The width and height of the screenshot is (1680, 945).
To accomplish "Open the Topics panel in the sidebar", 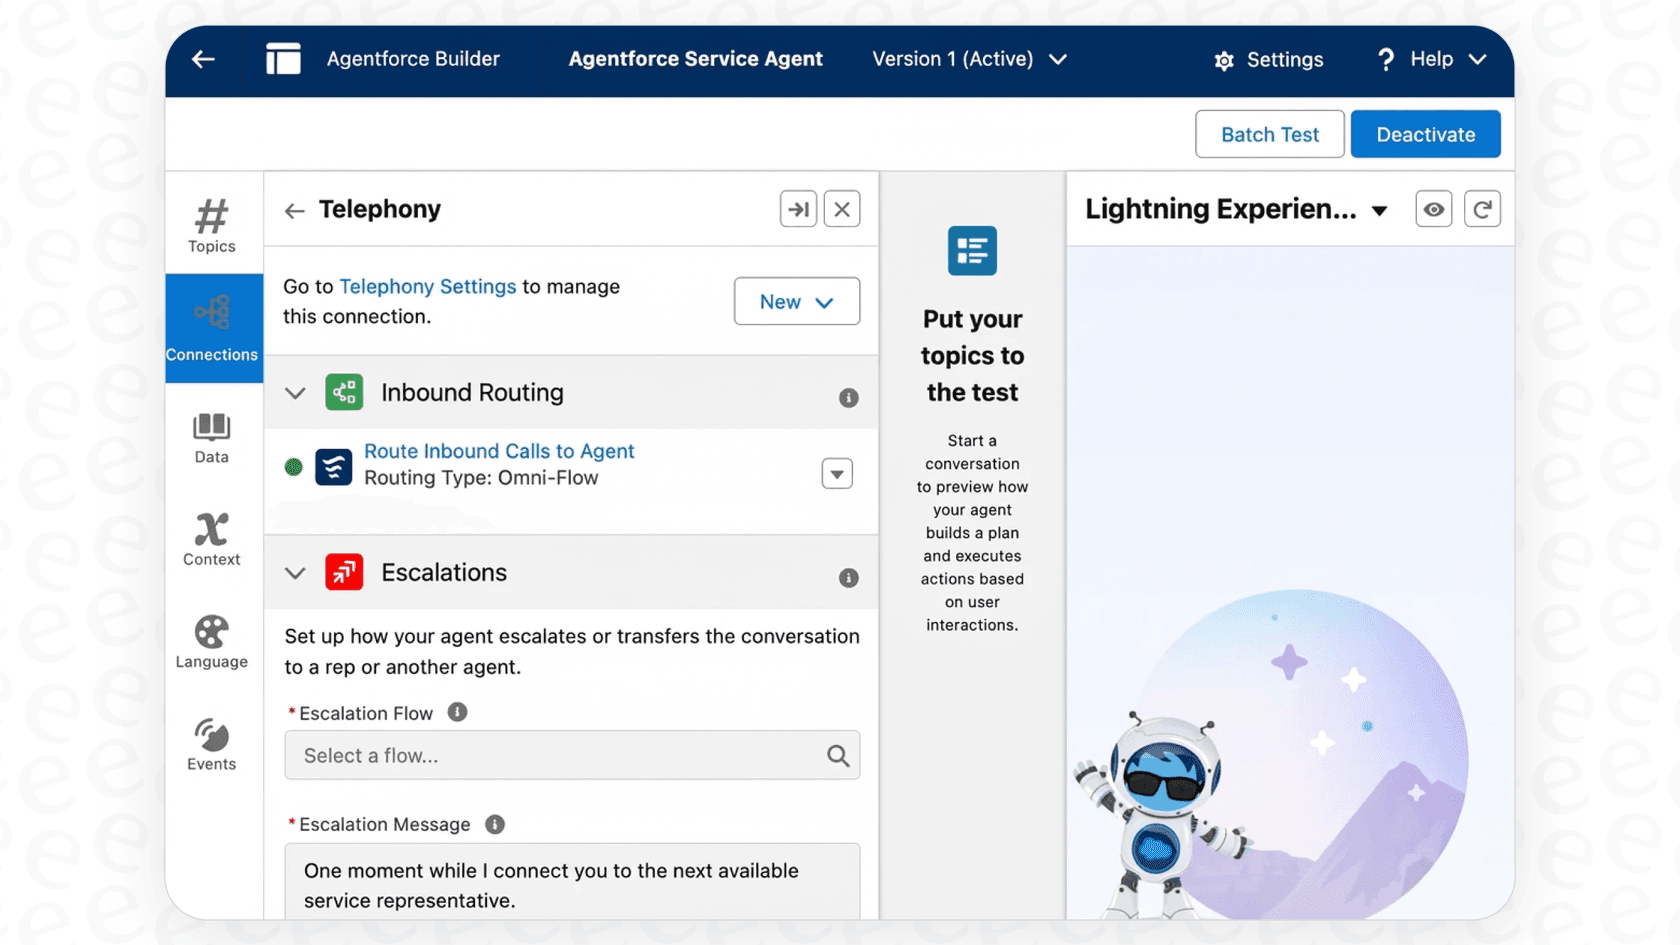I will 211,225.
